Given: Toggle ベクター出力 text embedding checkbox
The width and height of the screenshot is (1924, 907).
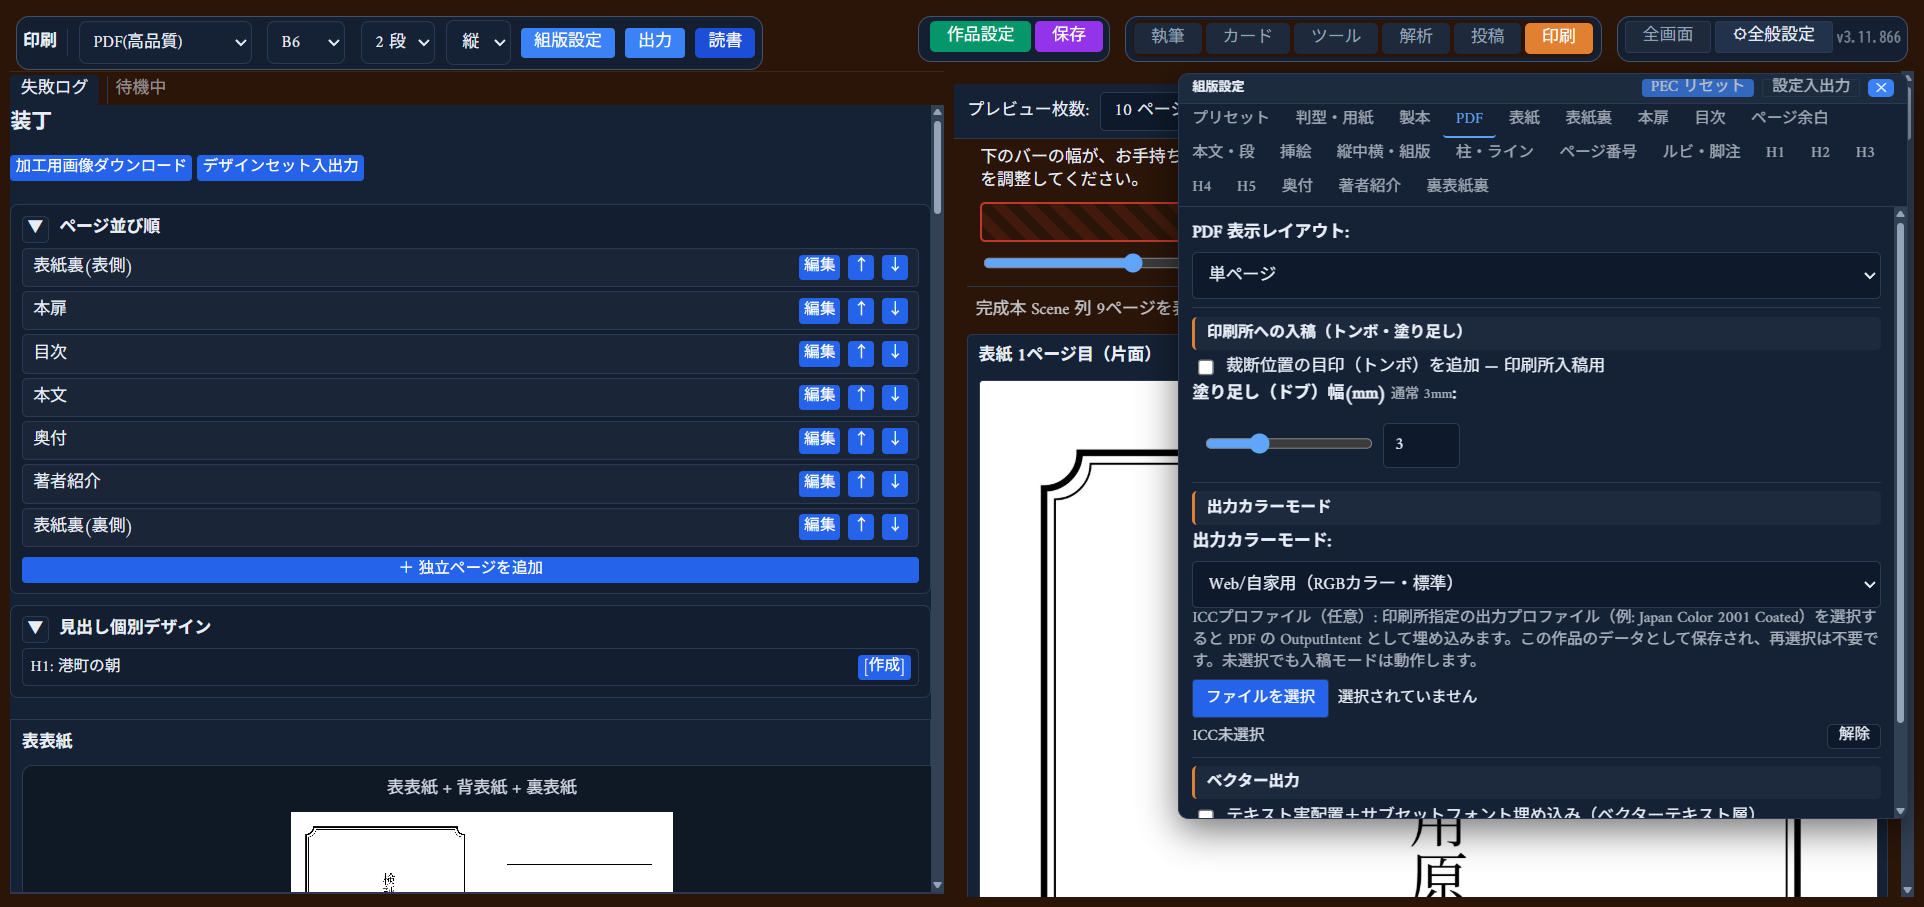Looking at the screenshot, I should pos(1205,815).
